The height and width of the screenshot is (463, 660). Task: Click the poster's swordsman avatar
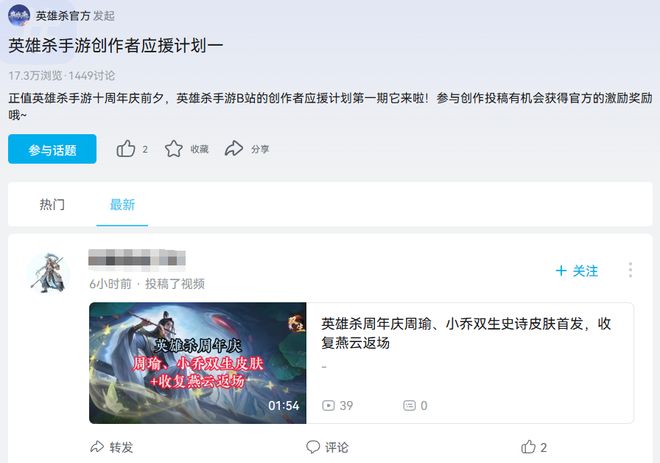coord(48,273)
